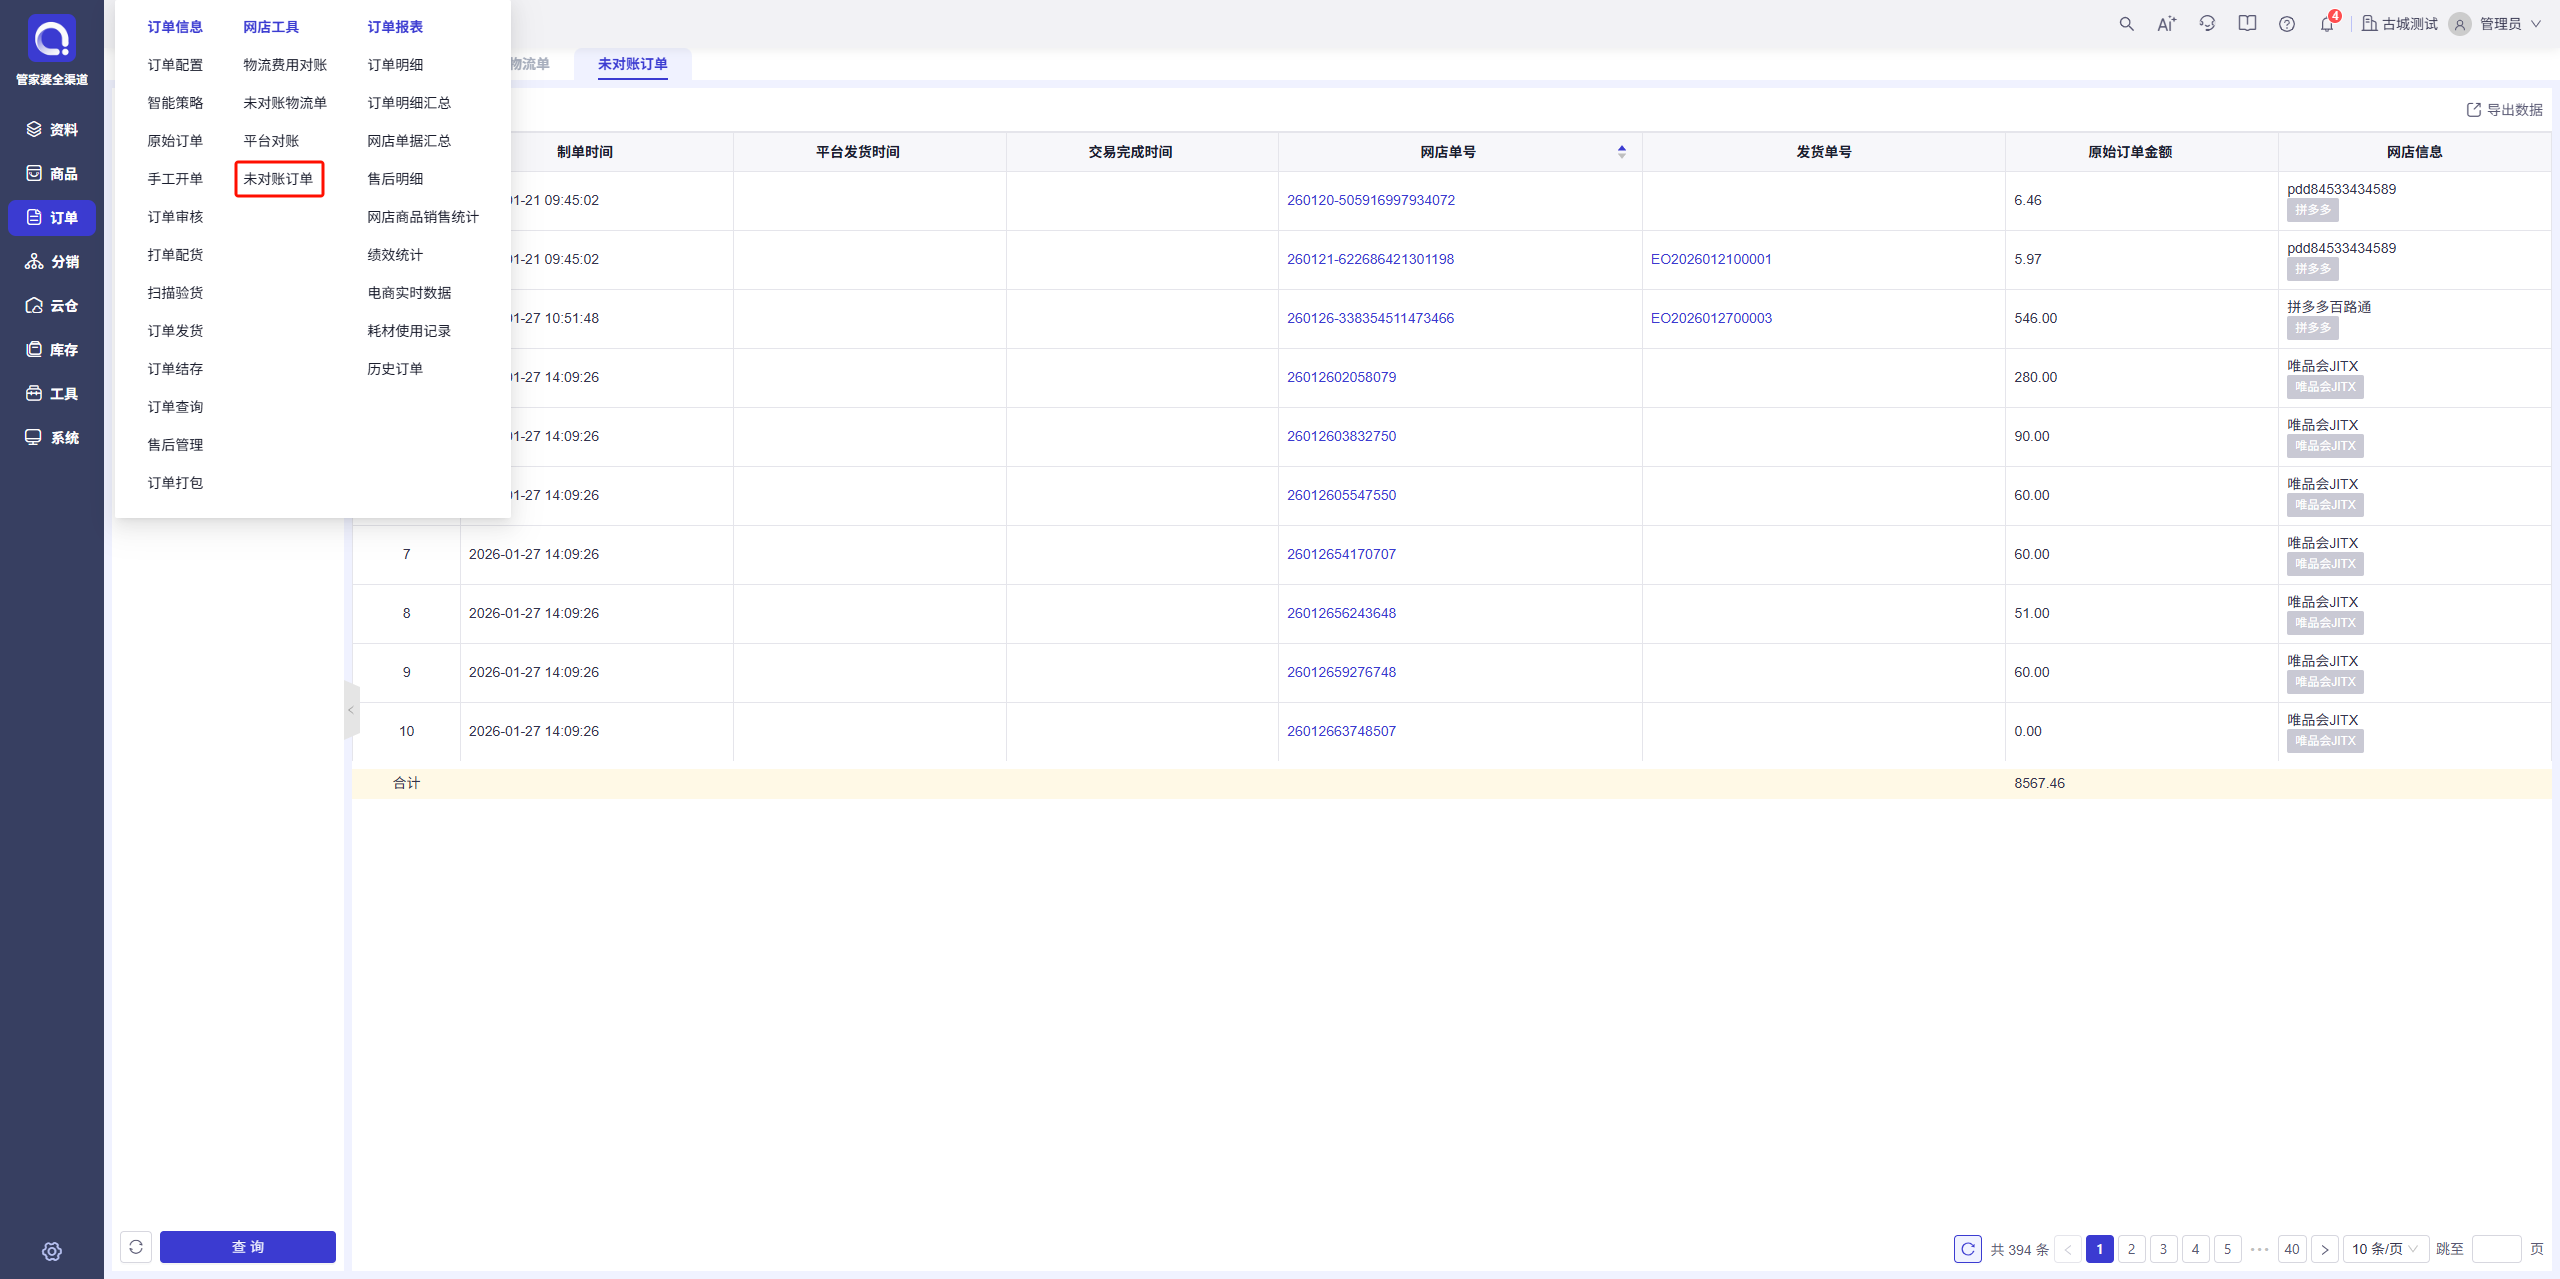Go to page 5
The height and width of the screenshot is (1279, 2560).
click(2227, 1249)
